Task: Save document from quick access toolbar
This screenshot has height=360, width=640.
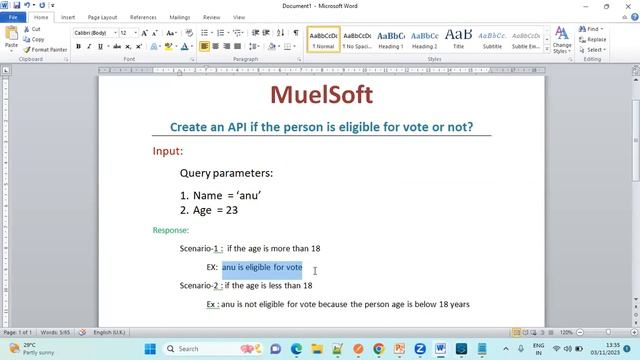Action: pyautogui.click(x=17, y=5)
